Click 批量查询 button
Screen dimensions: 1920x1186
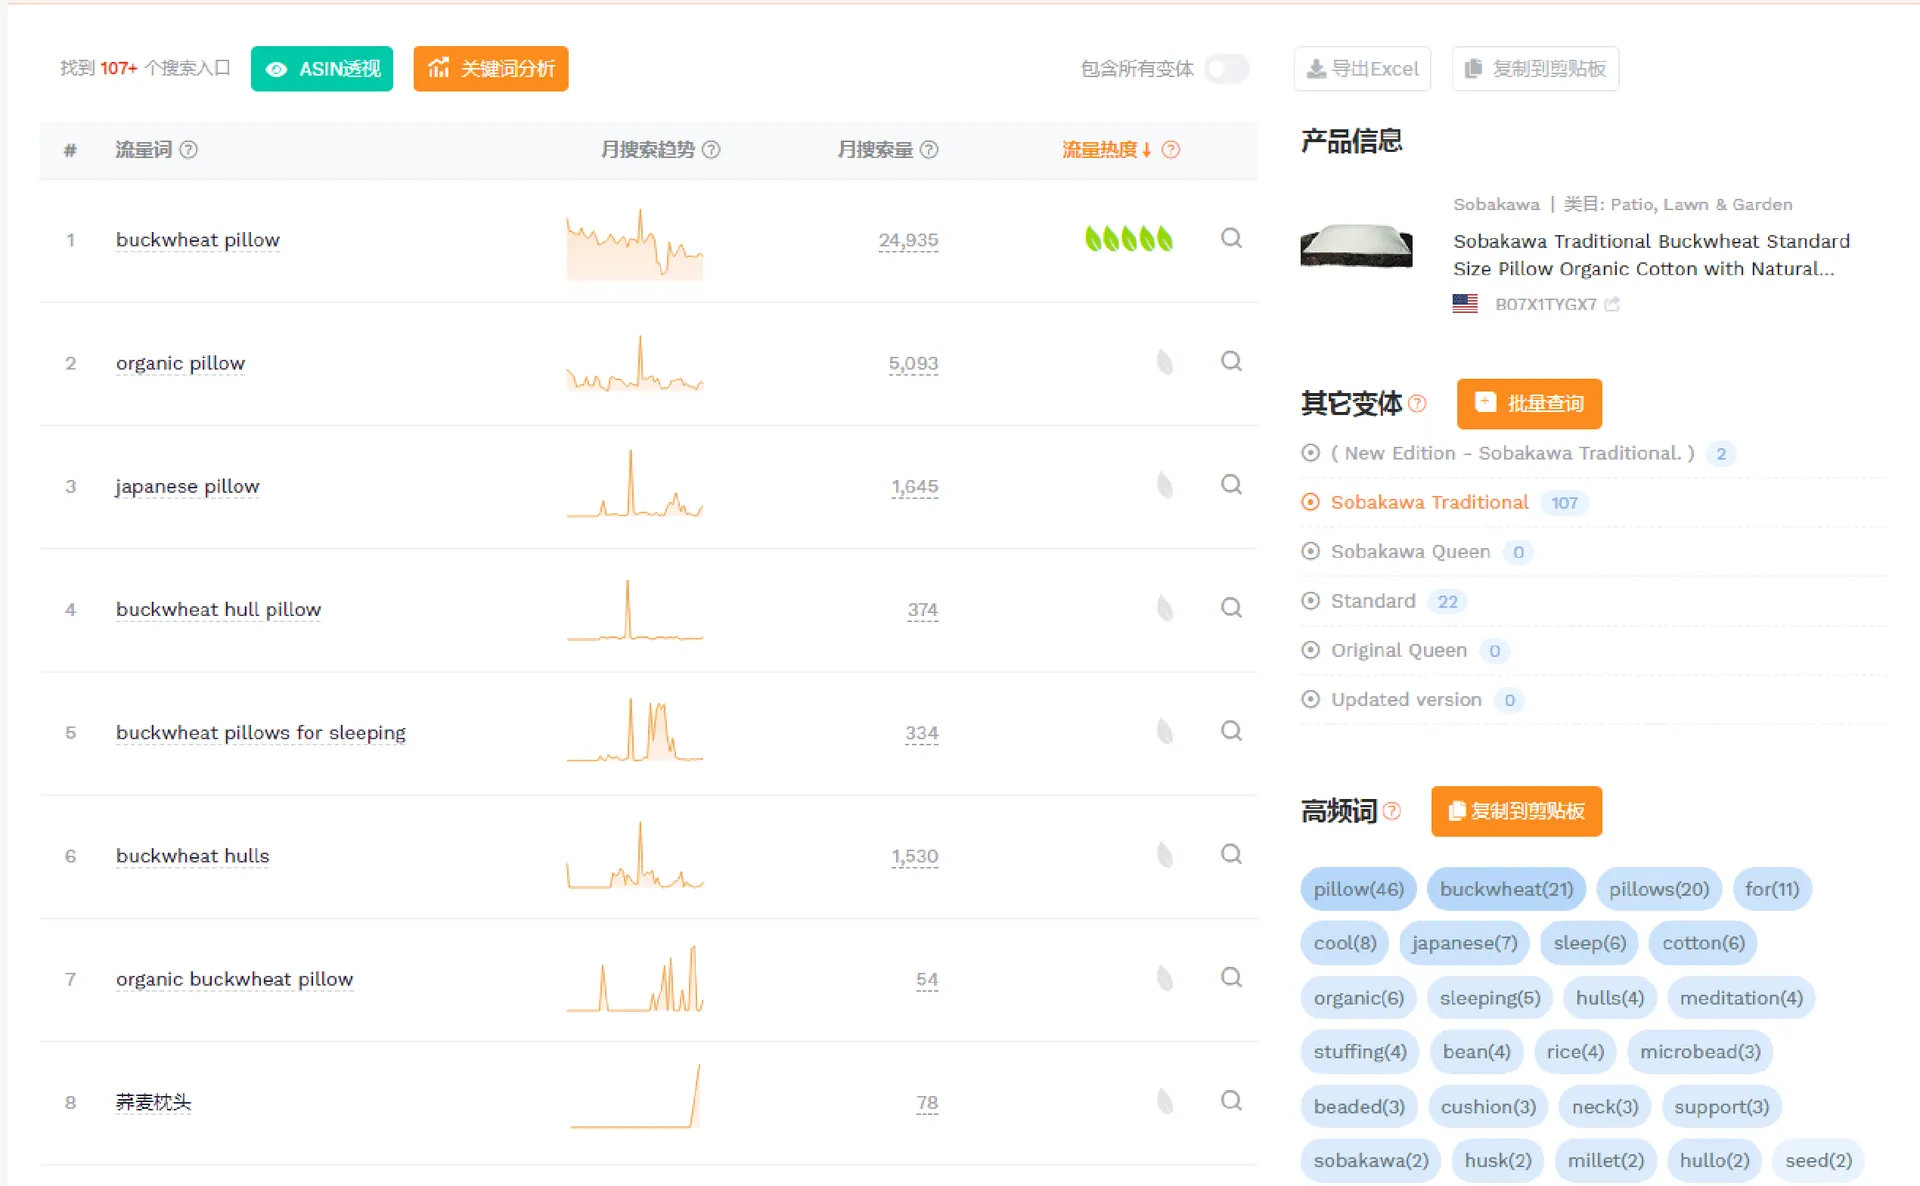[x=1530, y=403]
